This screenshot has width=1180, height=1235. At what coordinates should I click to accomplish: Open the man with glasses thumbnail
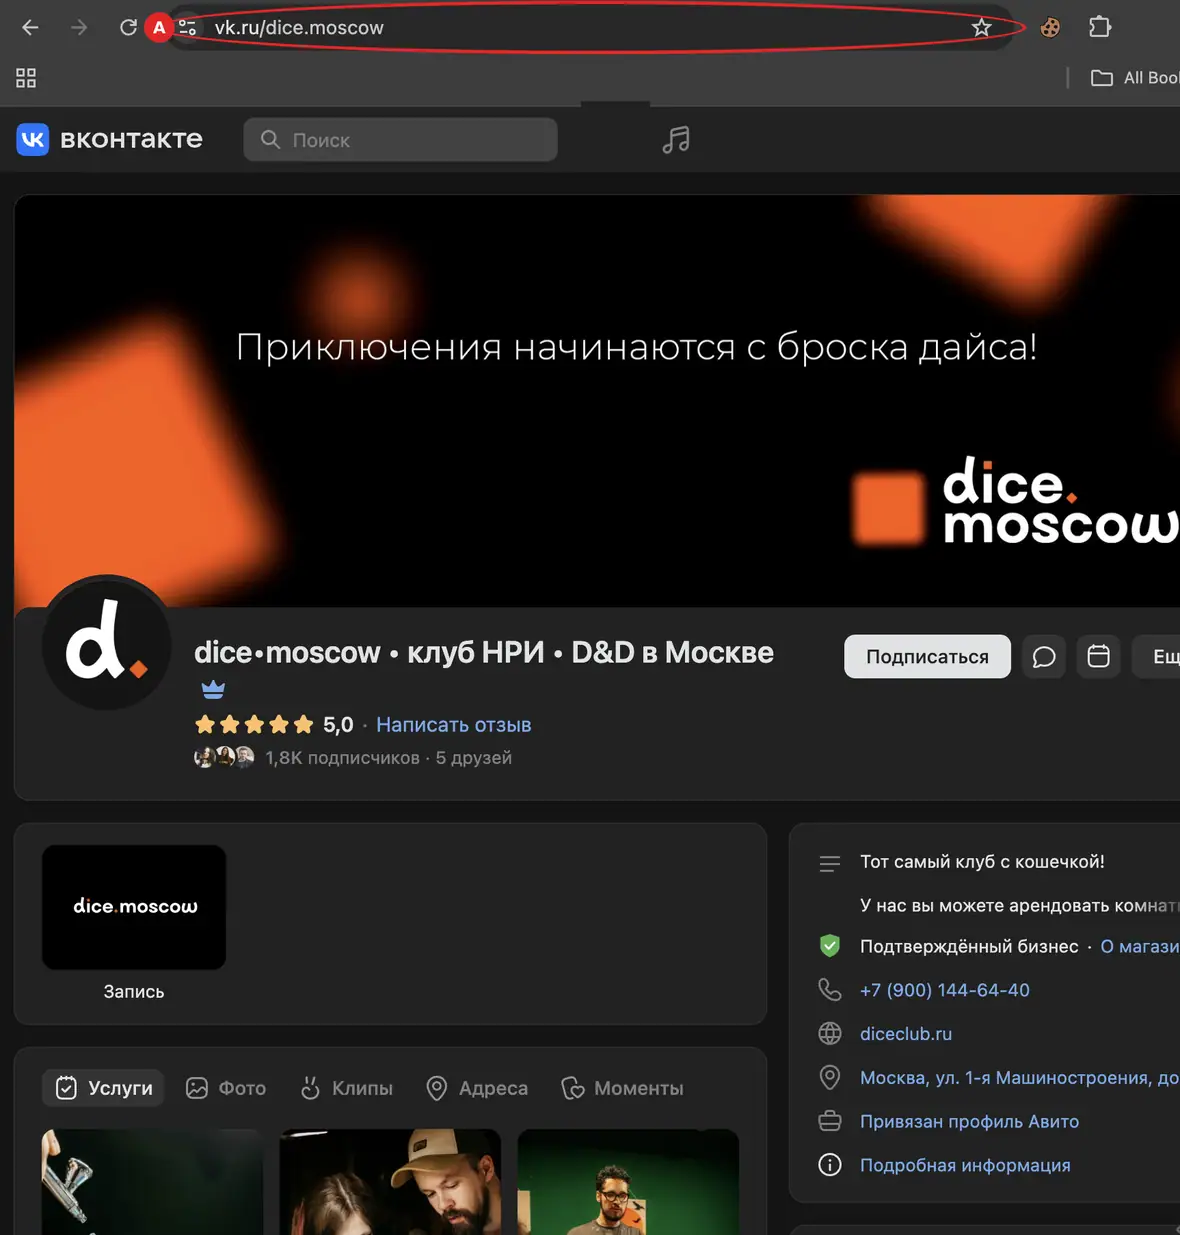coord(628,1182)
